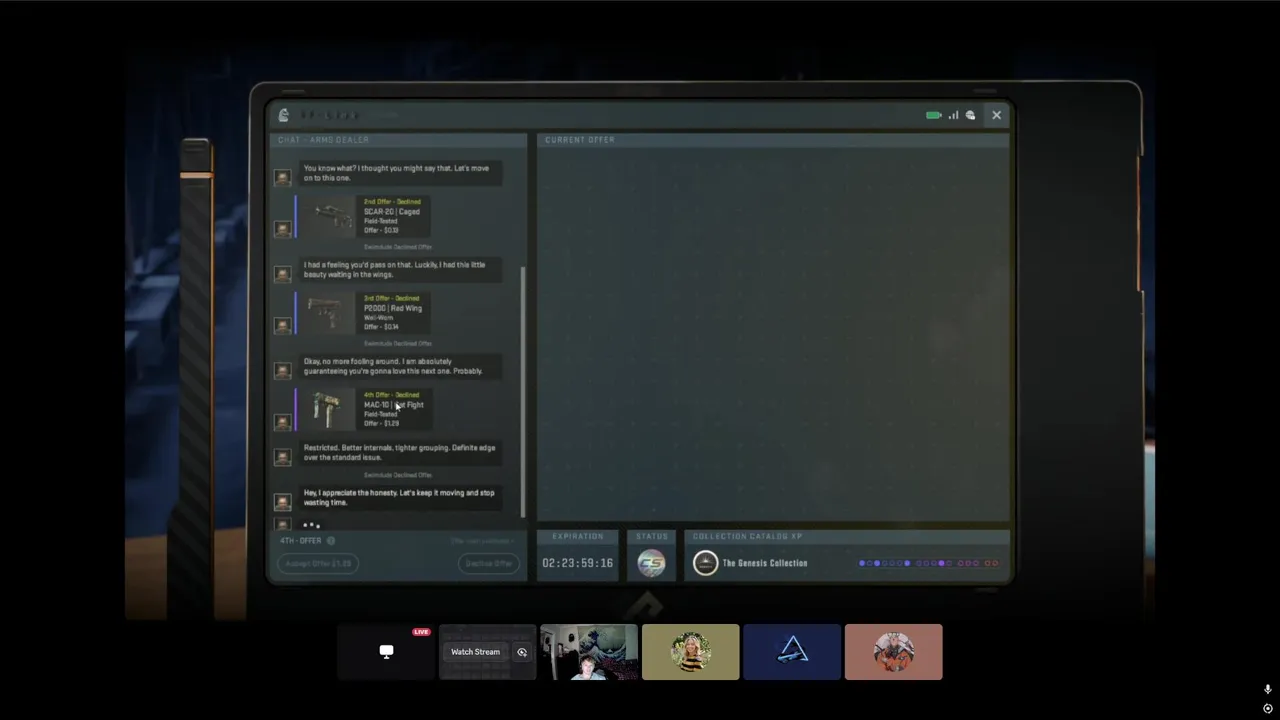1280x720 pixels.
Task: Open the SCAR-20 Caged 2nd offer card
Action: pyautogui.click(x=364, y=216)
